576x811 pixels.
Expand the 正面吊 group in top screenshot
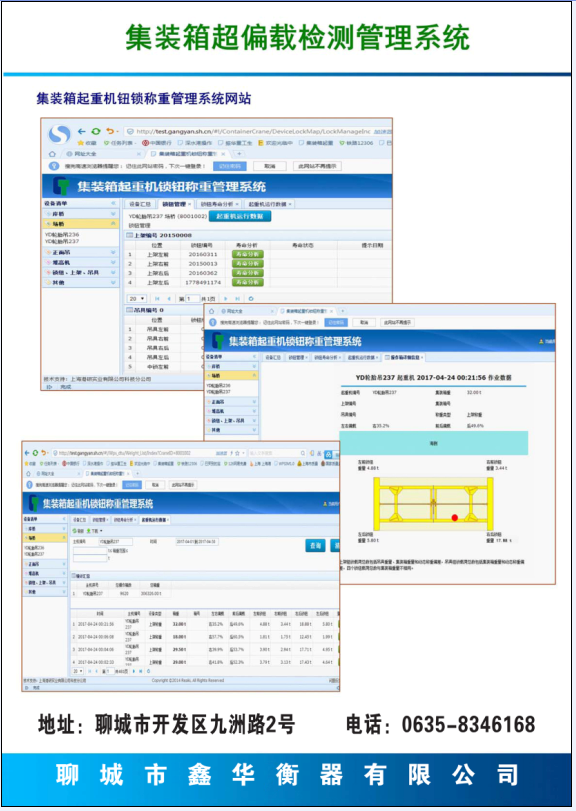point(81,252)
